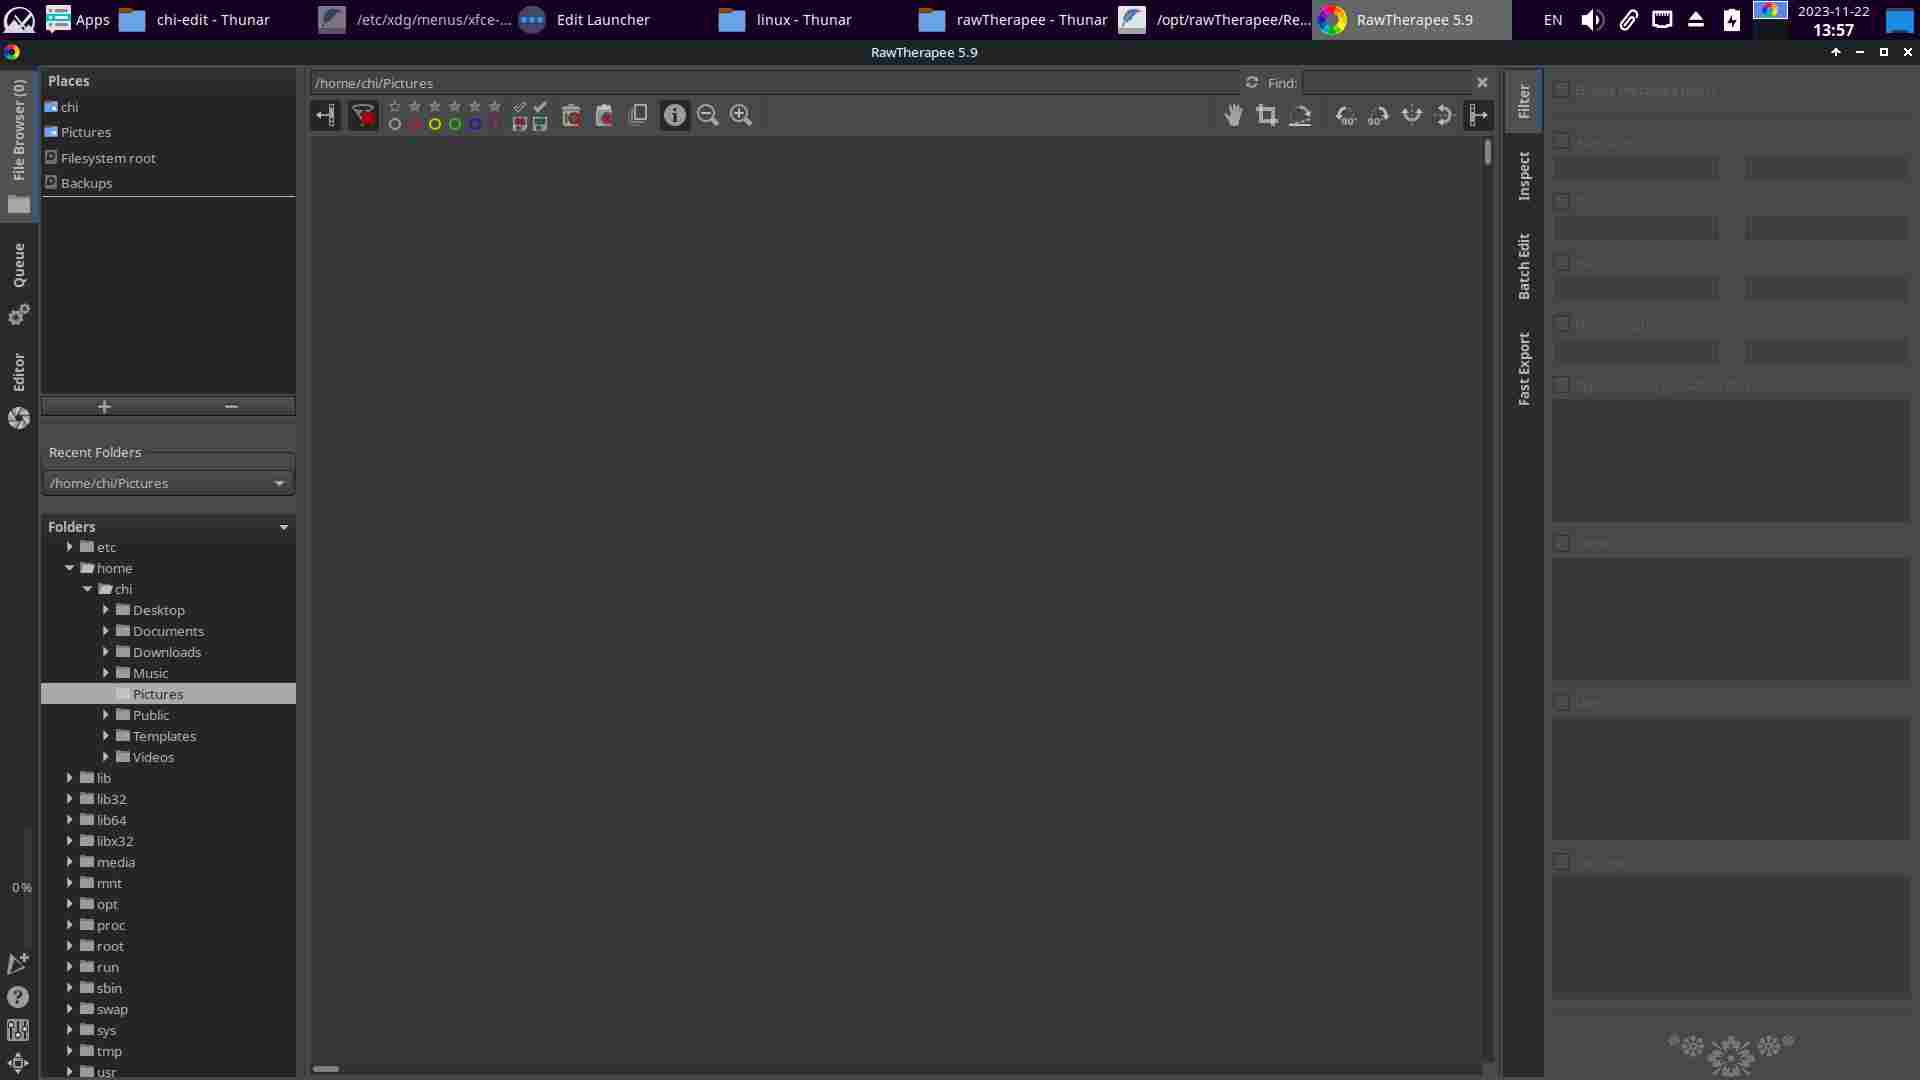
Task: Rotate selected images left 90 degrees
Action: coord(1346,116)
